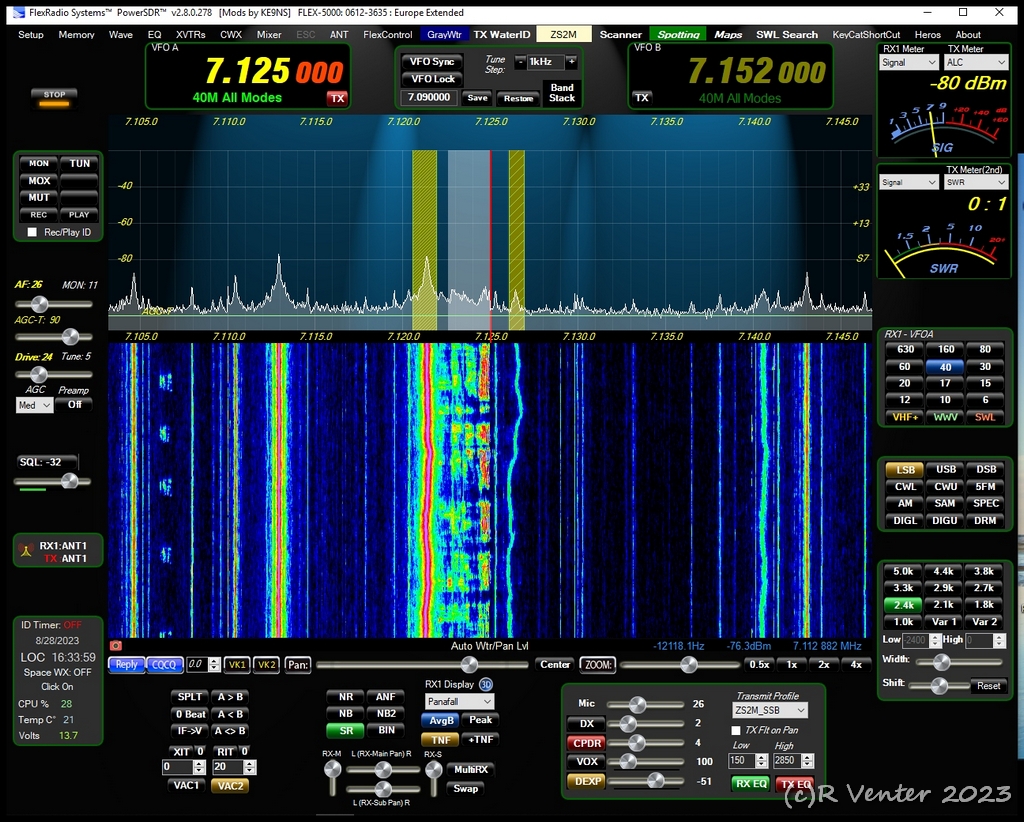Open the Spotting menu item
Image resolution: width=1024 pixels, height=822 pixels.
pyautogui.click(x=678, y=34)
